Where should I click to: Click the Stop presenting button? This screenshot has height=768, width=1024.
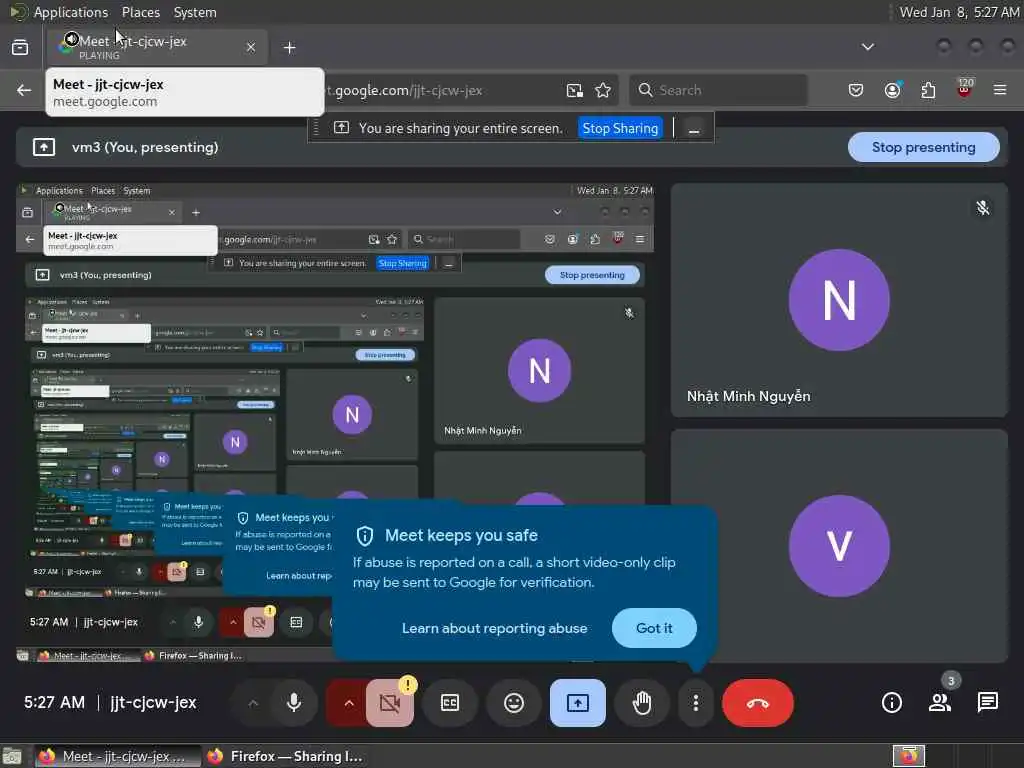[923, 148]
